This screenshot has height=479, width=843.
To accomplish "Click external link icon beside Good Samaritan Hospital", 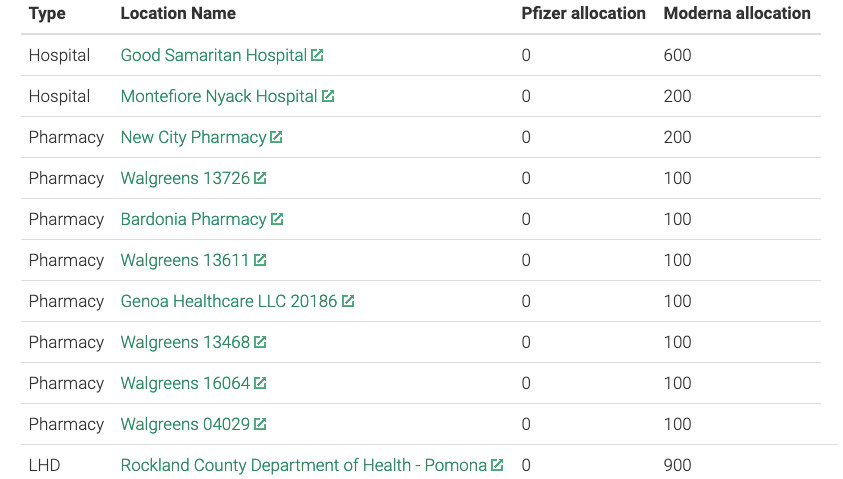I will click(x=317, y=56).
